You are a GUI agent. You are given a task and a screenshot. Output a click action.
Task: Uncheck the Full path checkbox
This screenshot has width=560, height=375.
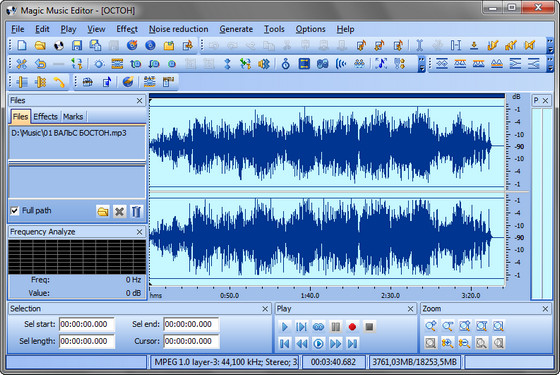click(x=15, y=211)
